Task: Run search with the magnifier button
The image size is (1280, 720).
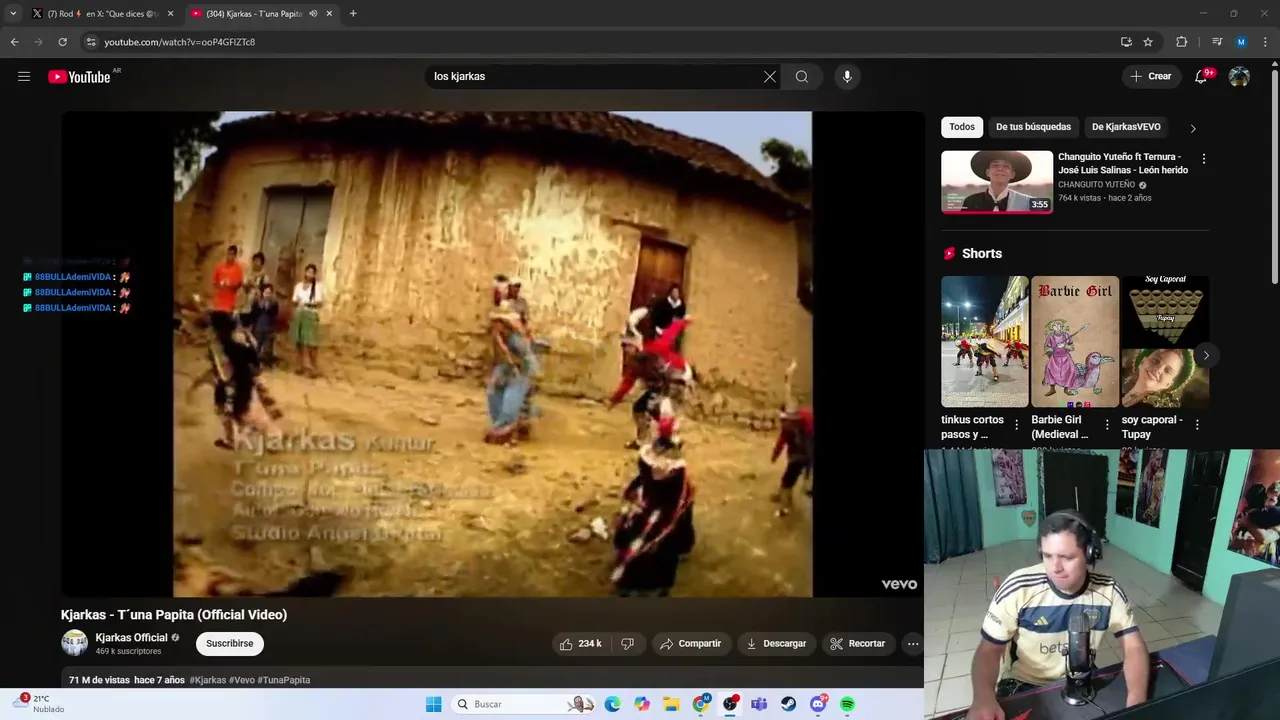Action: coord(802,76)
